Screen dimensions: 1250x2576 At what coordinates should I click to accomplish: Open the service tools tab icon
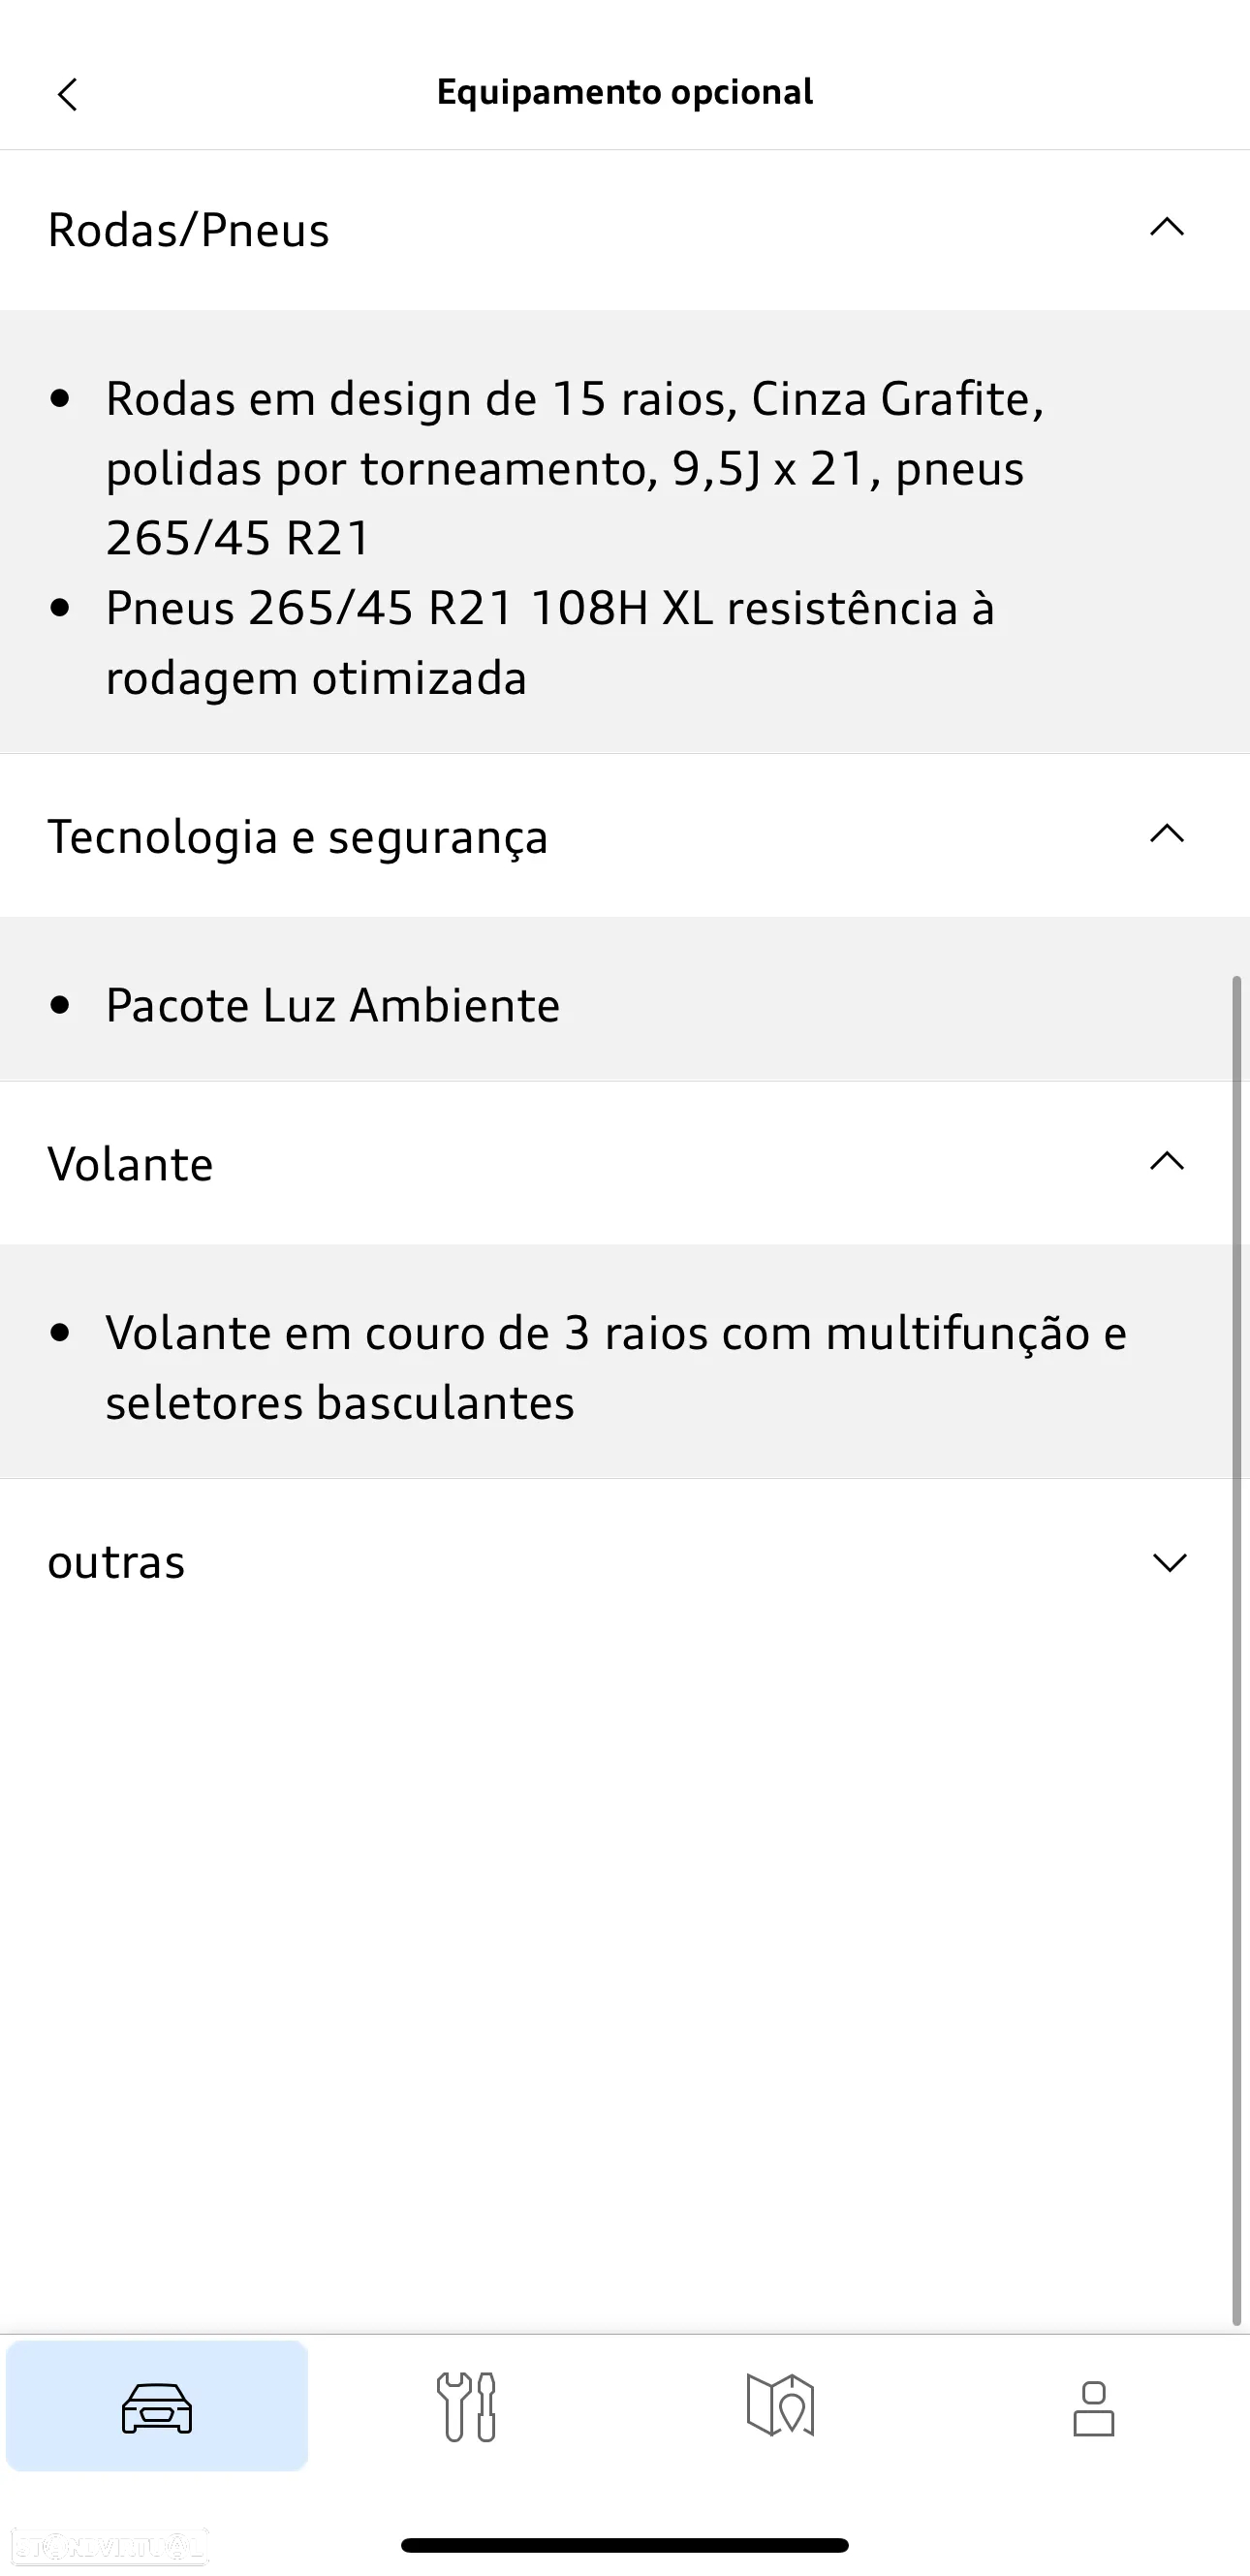[466, 2407]
